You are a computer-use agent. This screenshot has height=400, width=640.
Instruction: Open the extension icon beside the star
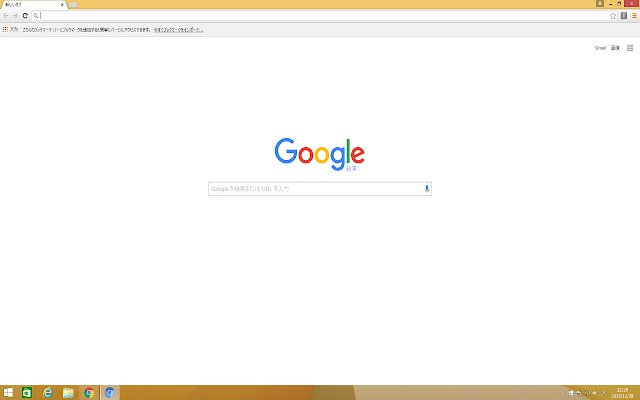coord(624,16)
